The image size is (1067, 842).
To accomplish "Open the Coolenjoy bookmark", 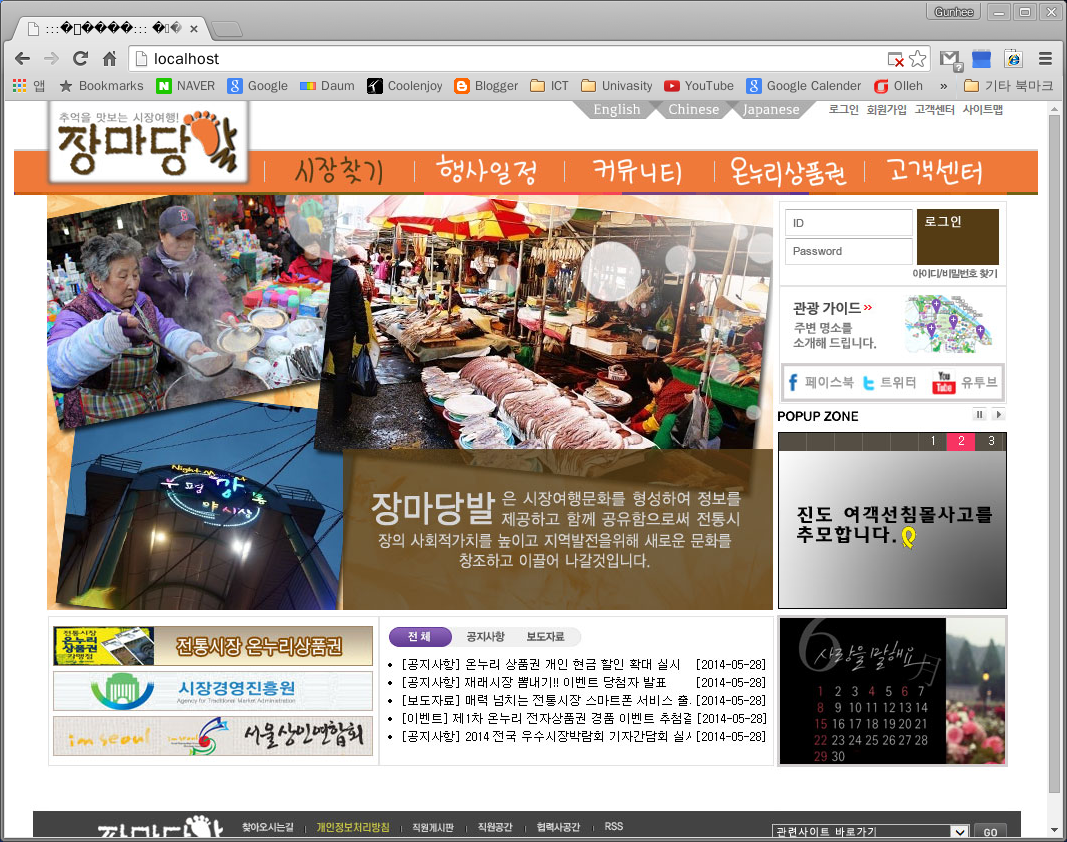I will point(404,86).
